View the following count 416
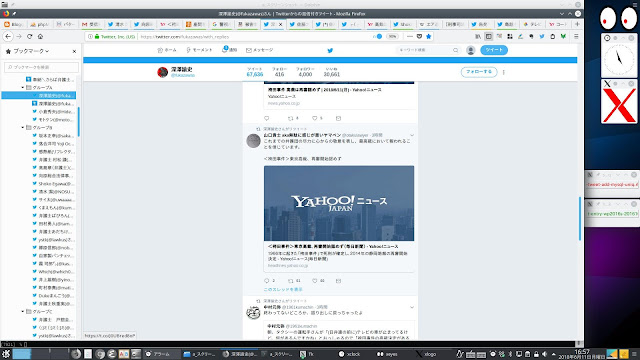This screenshot has height=360, width=640. tap(279, 72)
